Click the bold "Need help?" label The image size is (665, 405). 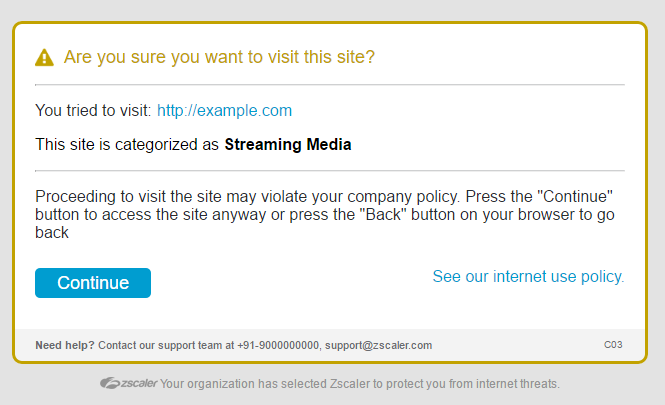tap(65, 345)
